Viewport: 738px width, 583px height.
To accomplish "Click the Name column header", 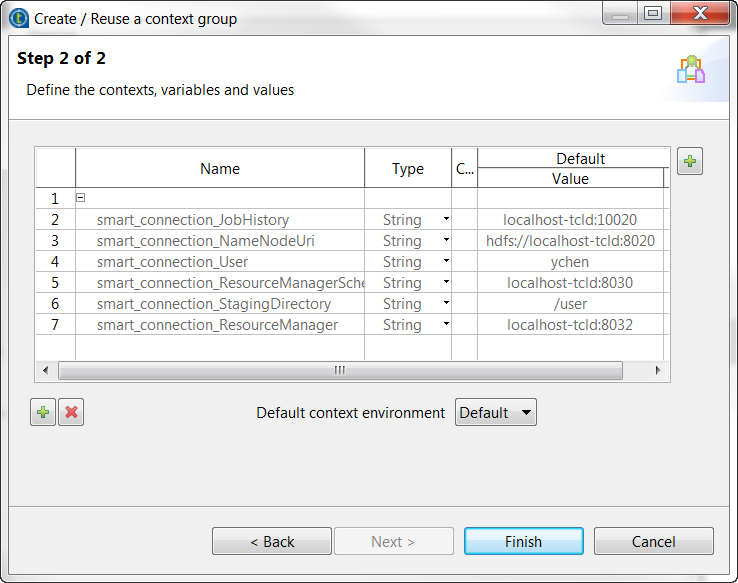I will click(x=220, y=169).
